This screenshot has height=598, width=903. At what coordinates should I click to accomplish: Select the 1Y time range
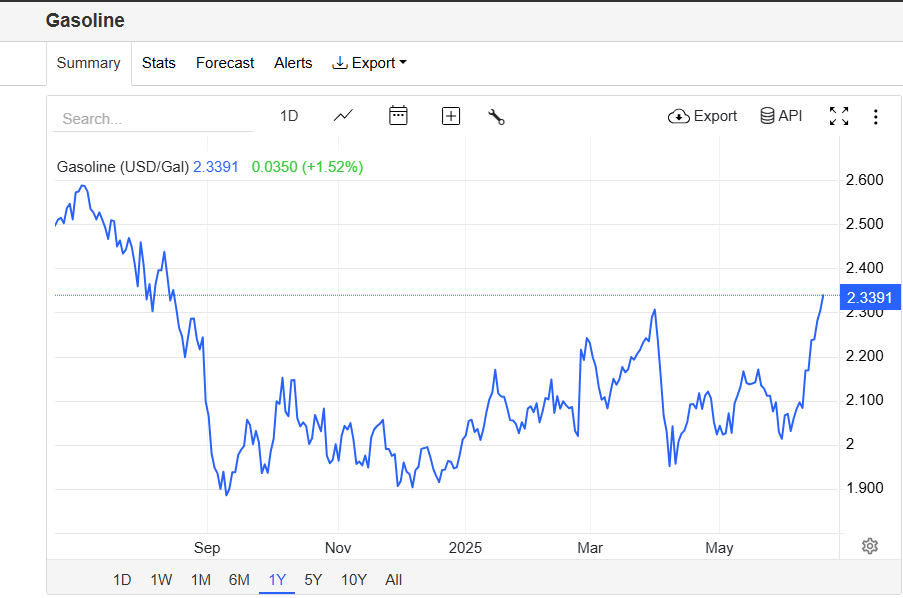click(x=277, y=580)
